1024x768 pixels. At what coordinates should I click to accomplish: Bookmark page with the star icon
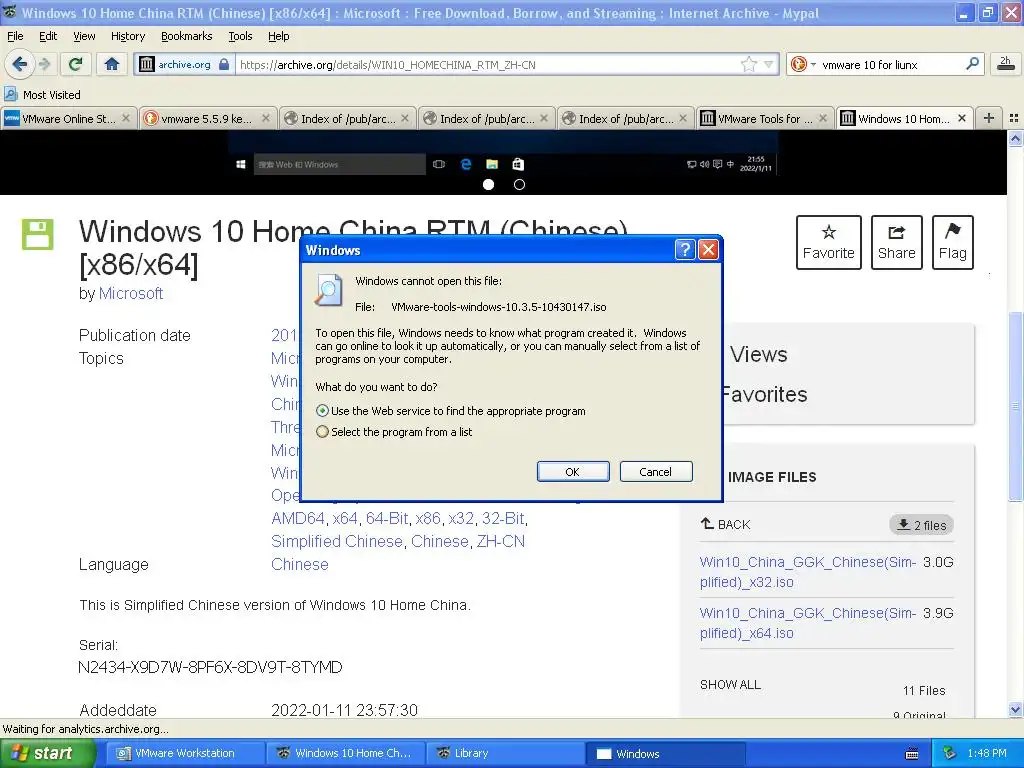pos(748,64)
